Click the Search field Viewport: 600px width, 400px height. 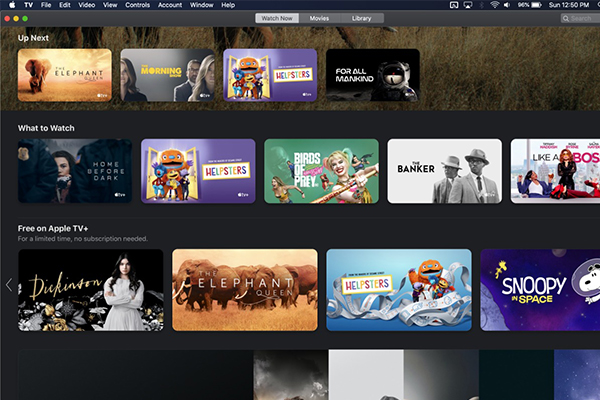click(x=580, y=18)
